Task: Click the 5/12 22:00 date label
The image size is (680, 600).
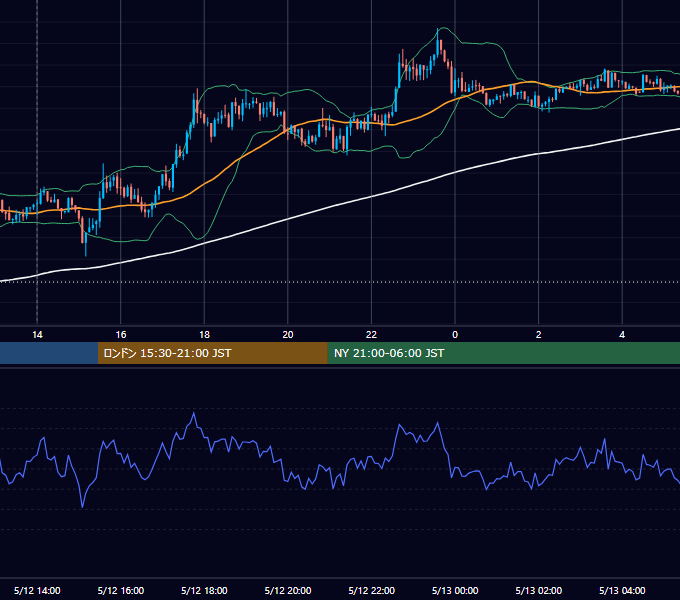Action: [x=372, y=590]
